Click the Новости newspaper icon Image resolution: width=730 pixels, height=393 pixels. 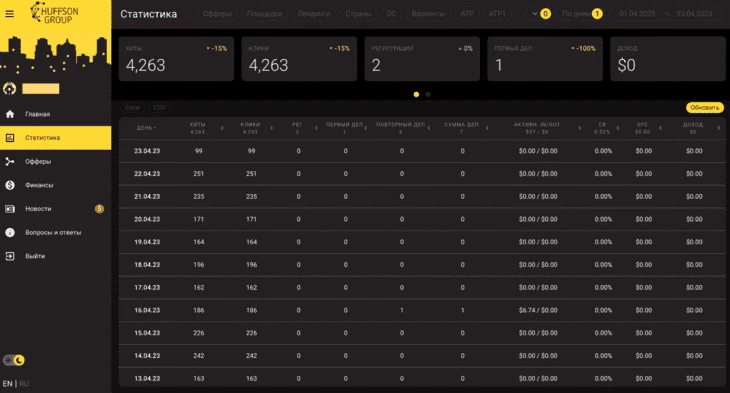[x=10, y=209]
